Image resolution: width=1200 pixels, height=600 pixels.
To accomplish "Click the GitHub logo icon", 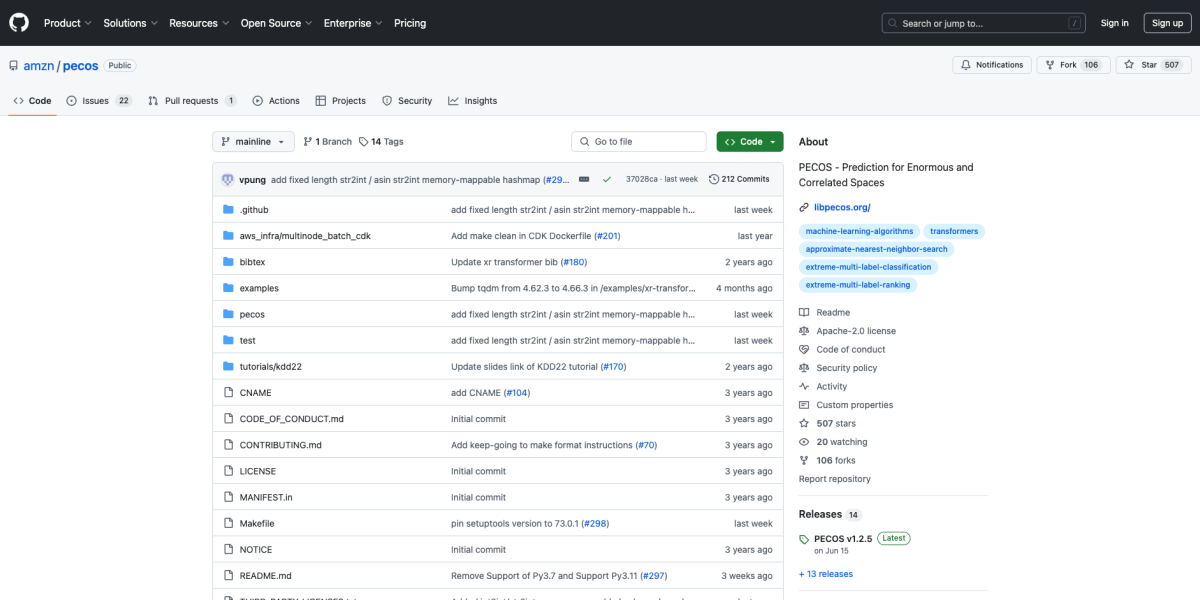I will click(x=20, y=22).
